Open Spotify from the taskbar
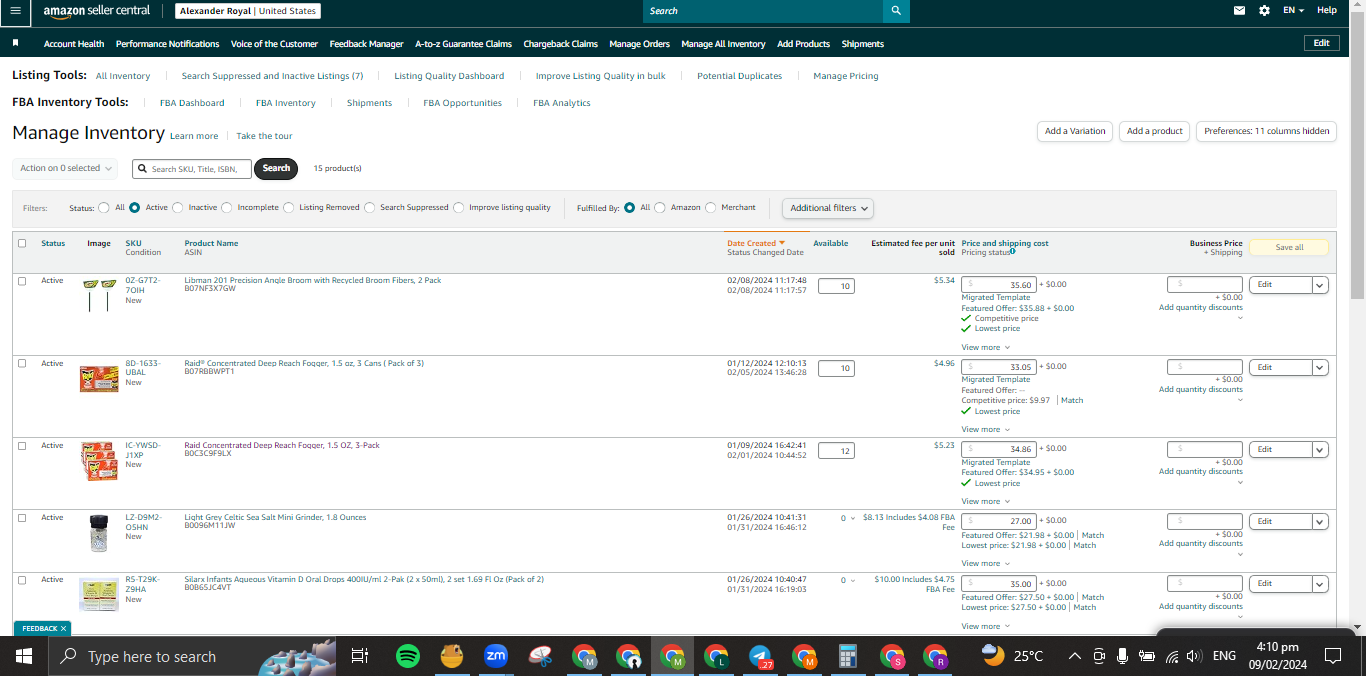The width and height of the screenshot is (1366, 676). 407,656
